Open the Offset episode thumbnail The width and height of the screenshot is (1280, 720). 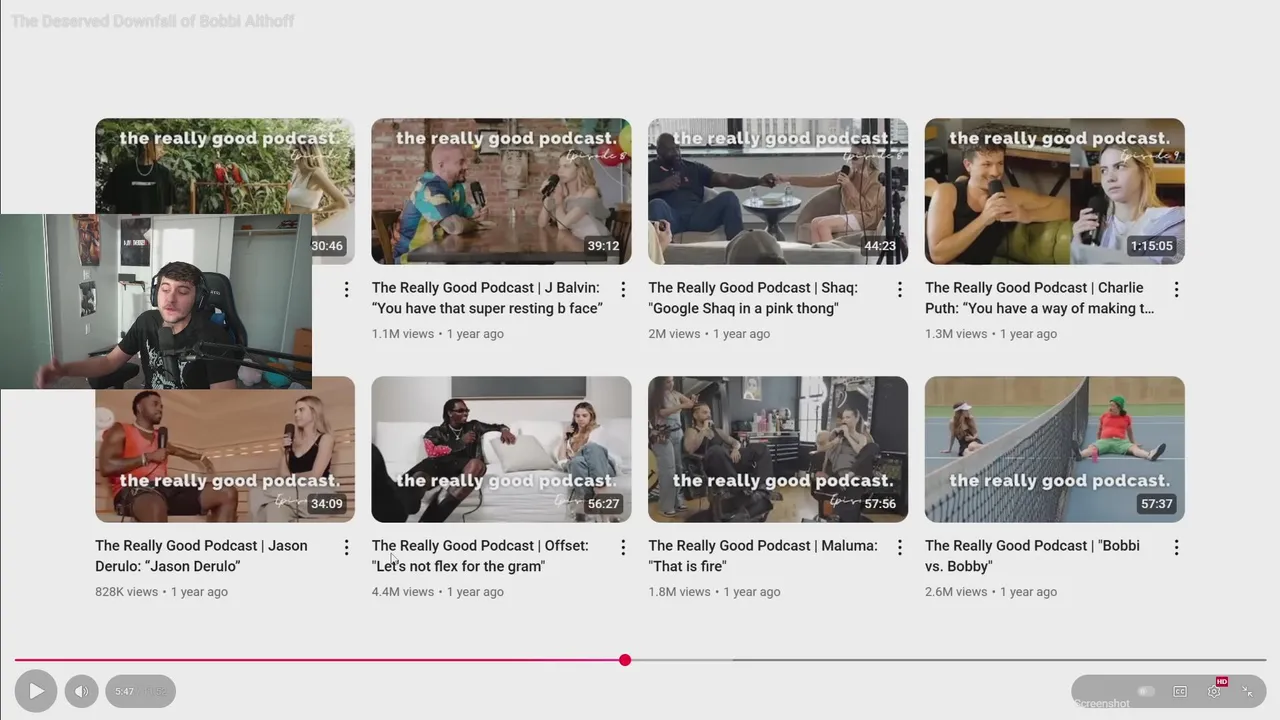coord(501,449)
